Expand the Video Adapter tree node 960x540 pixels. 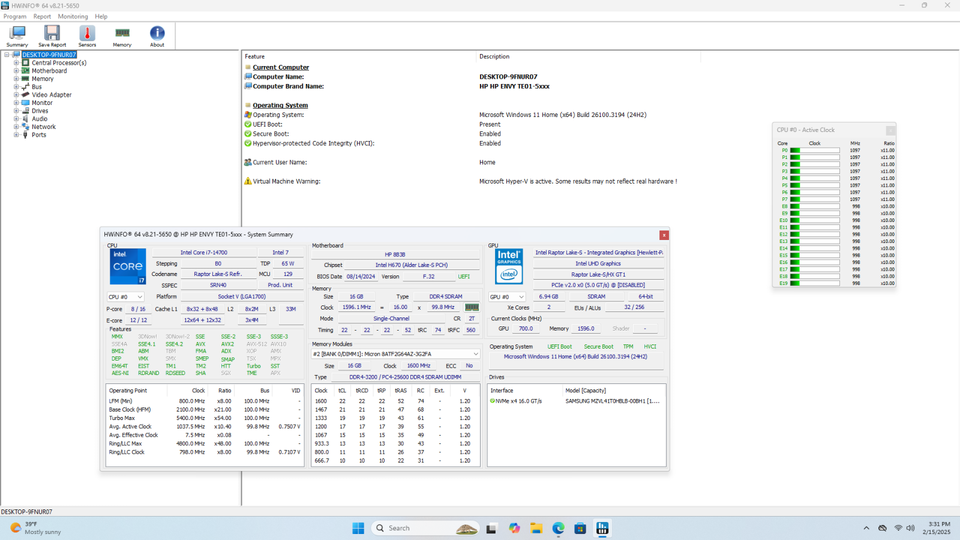(16, 95)
